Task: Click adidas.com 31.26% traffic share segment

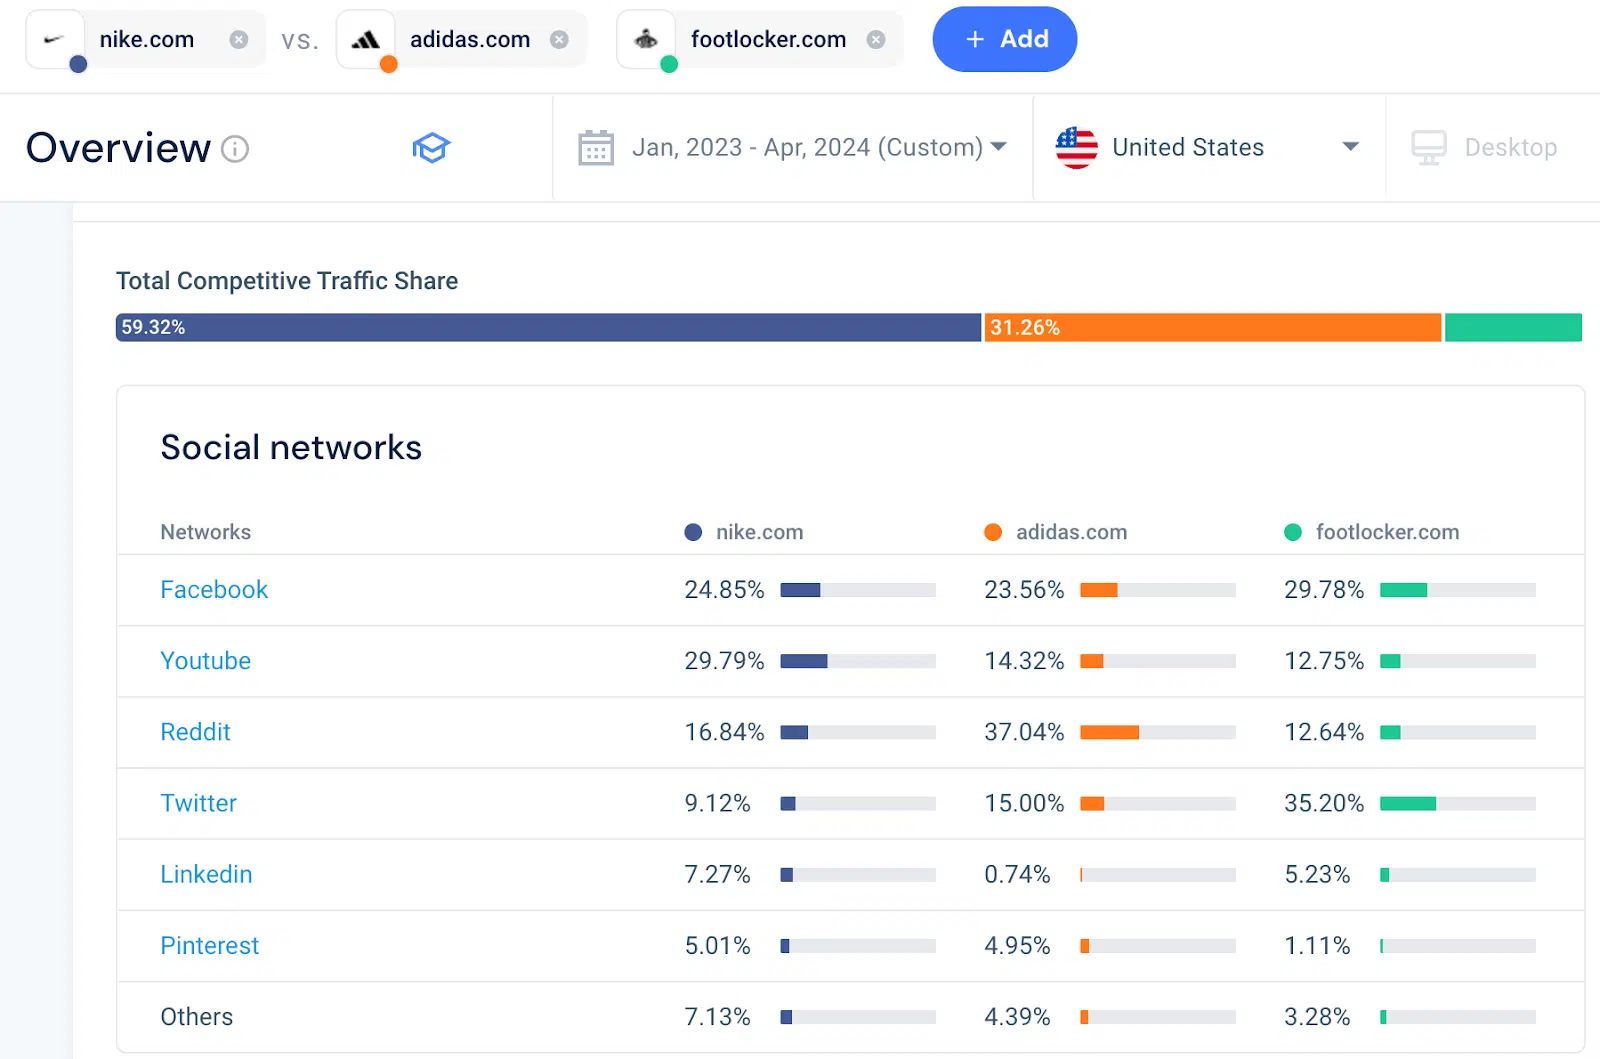Action: 1213,328
